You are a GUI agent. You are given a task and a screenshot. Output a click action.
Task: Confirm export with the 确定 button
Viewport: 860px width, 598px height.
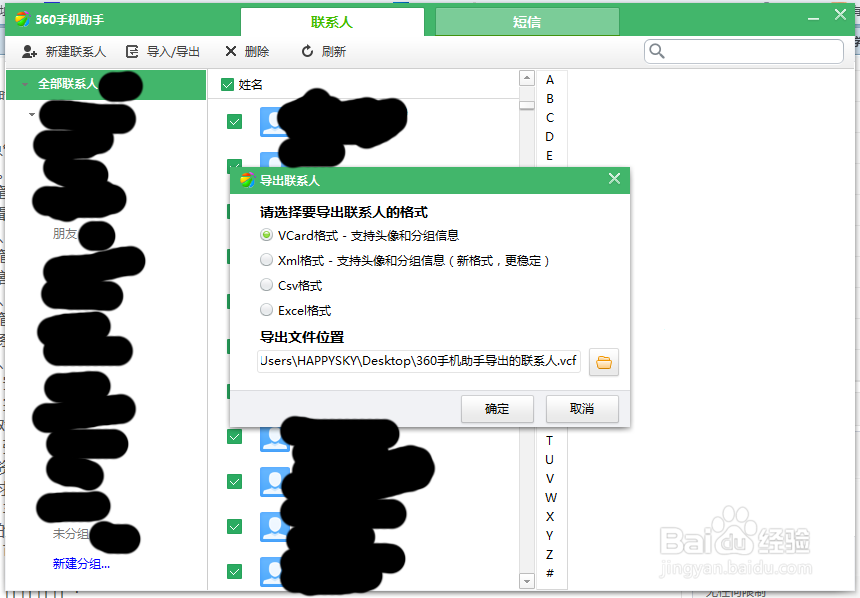(497, 409)
